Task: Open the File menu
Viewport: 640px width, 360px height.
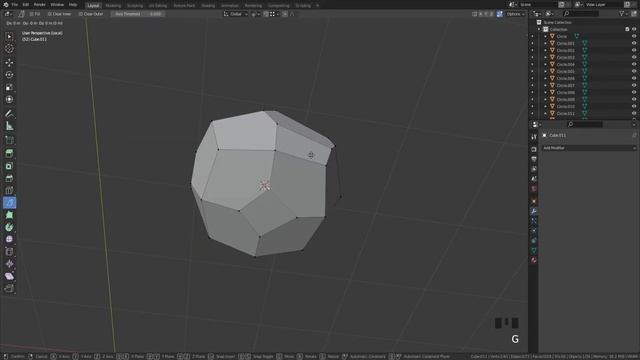Action: click(x=14, y=4)
